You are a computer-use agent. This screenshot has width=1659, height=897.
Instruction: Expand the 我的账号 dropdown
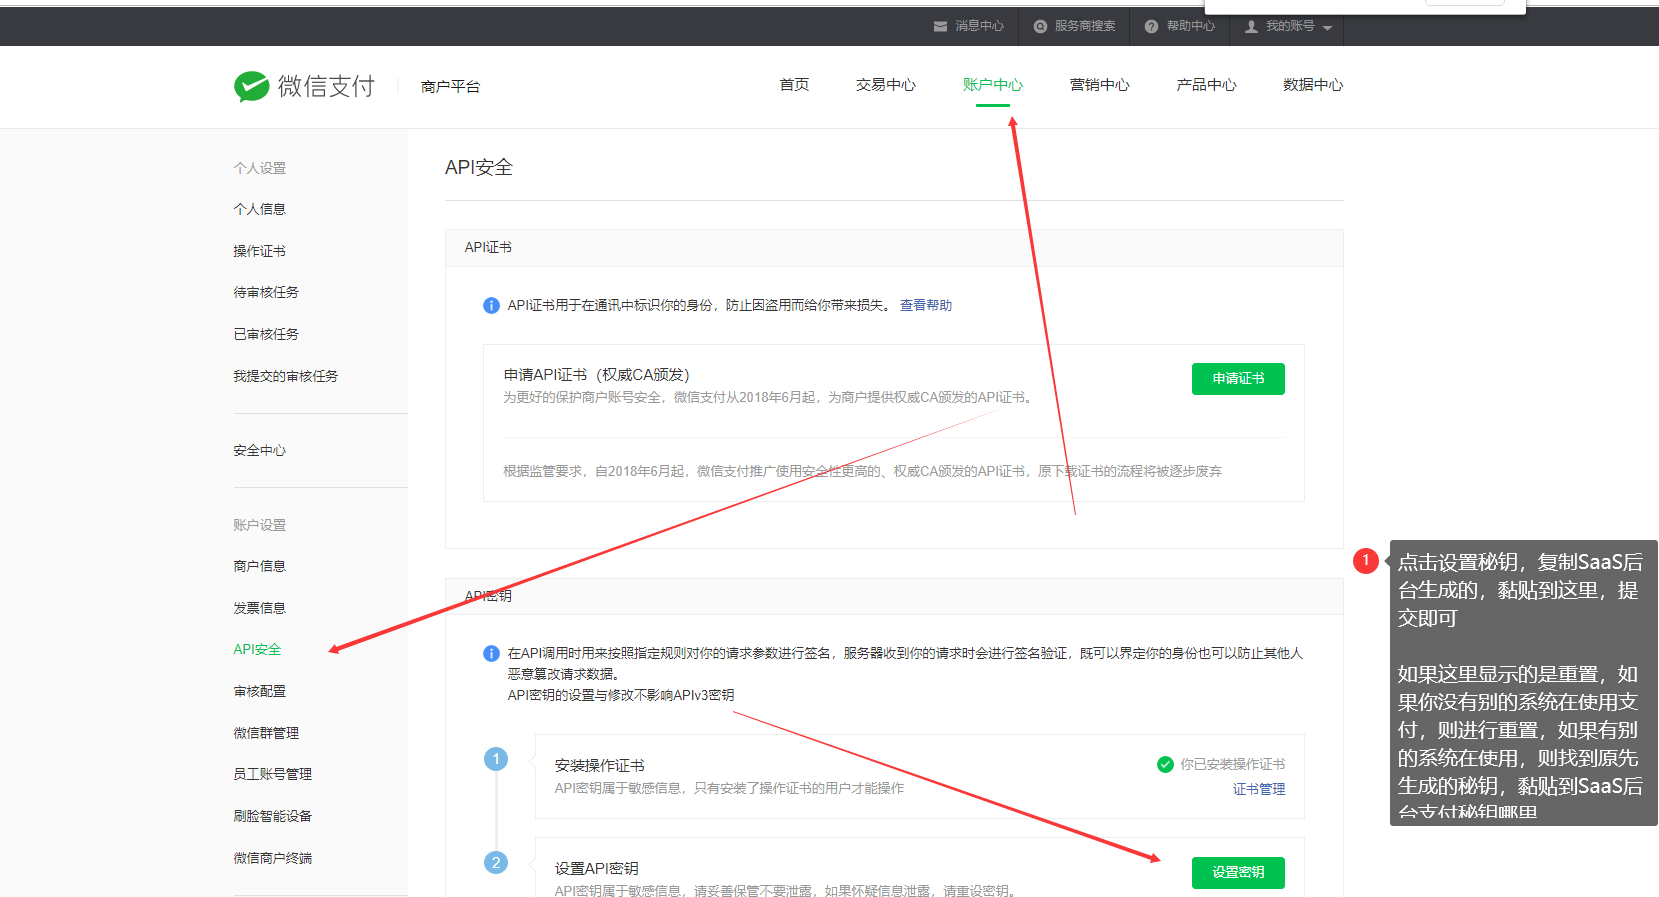1288,26
